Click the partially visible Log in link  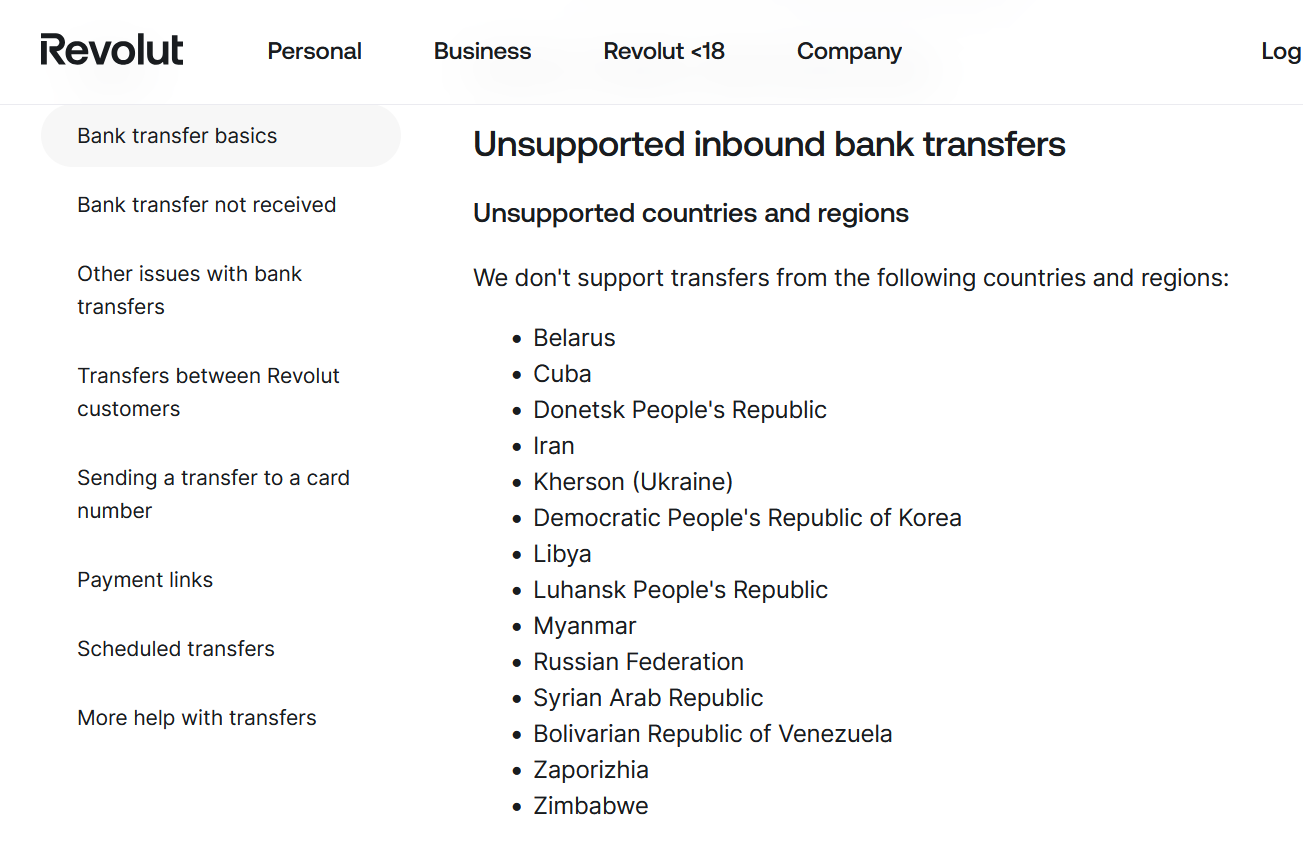(x=1280, y=51)
